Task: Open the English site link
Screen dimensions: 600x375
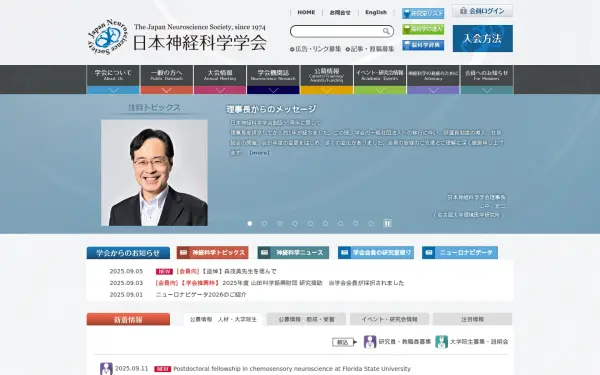Action: tap(376, 12)
